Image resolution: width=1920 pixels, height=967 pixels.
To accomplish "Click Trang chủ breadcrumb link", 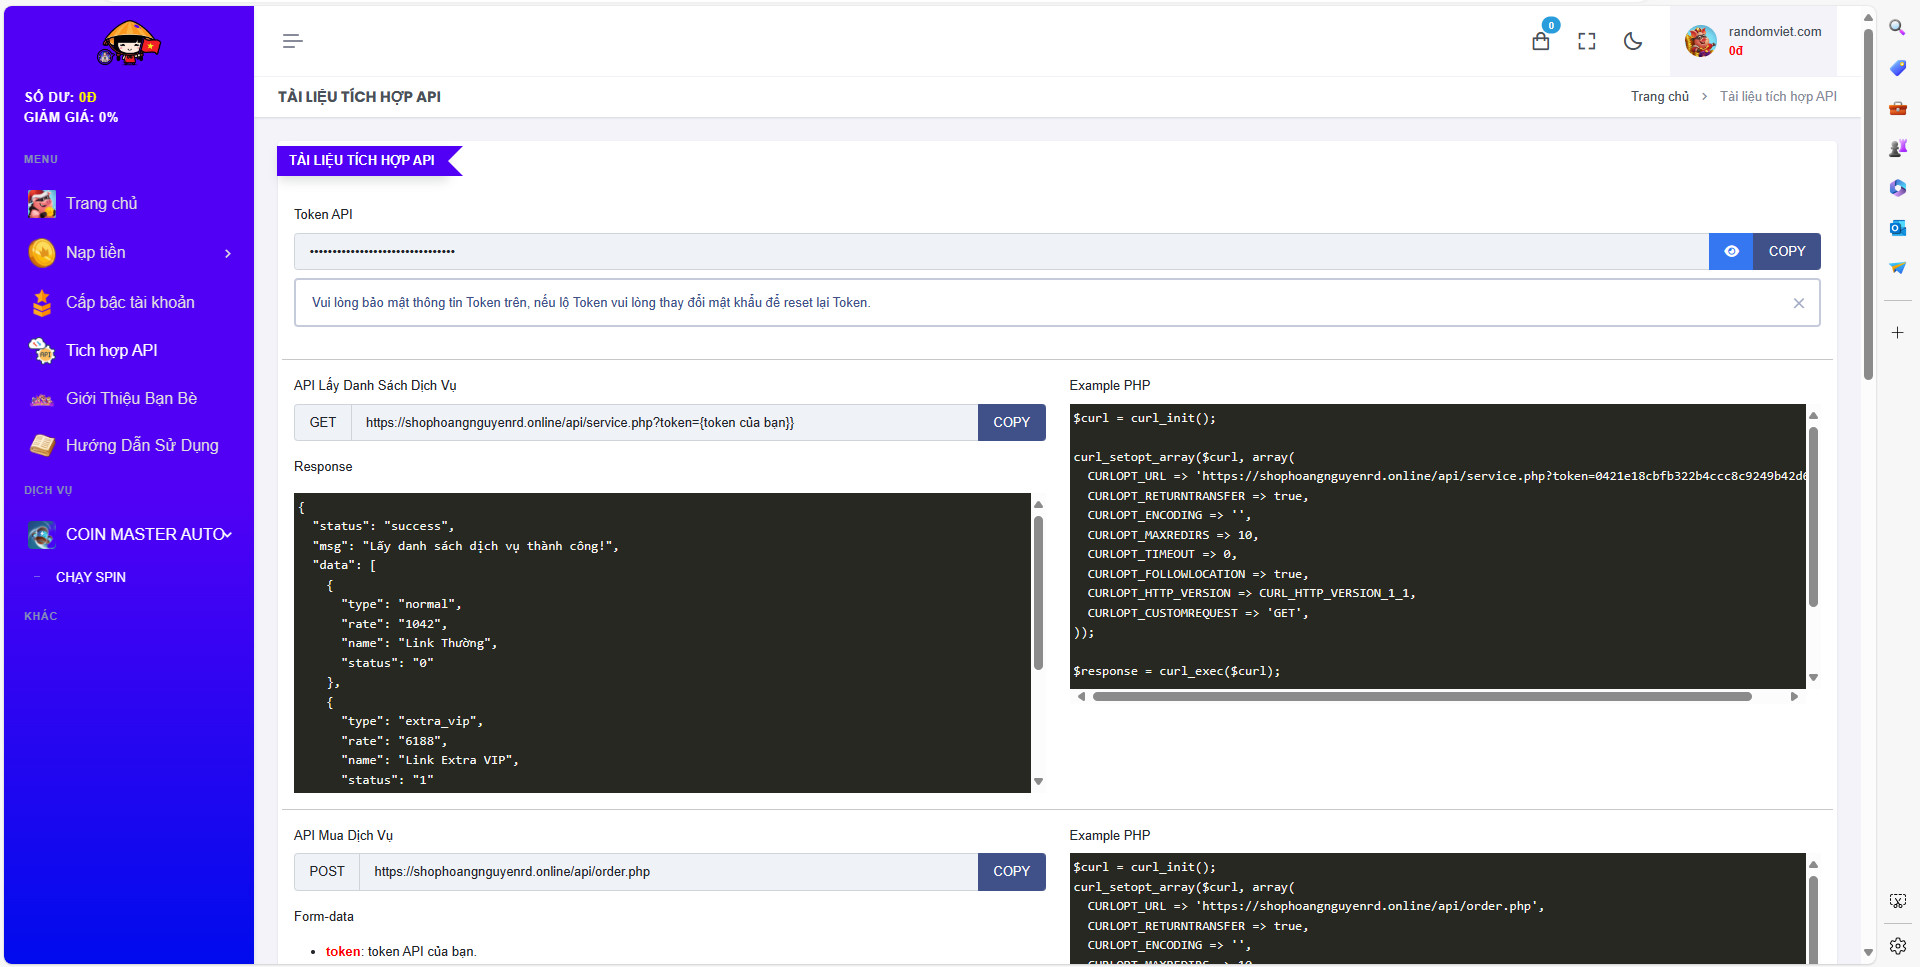I will [1660, 97].
